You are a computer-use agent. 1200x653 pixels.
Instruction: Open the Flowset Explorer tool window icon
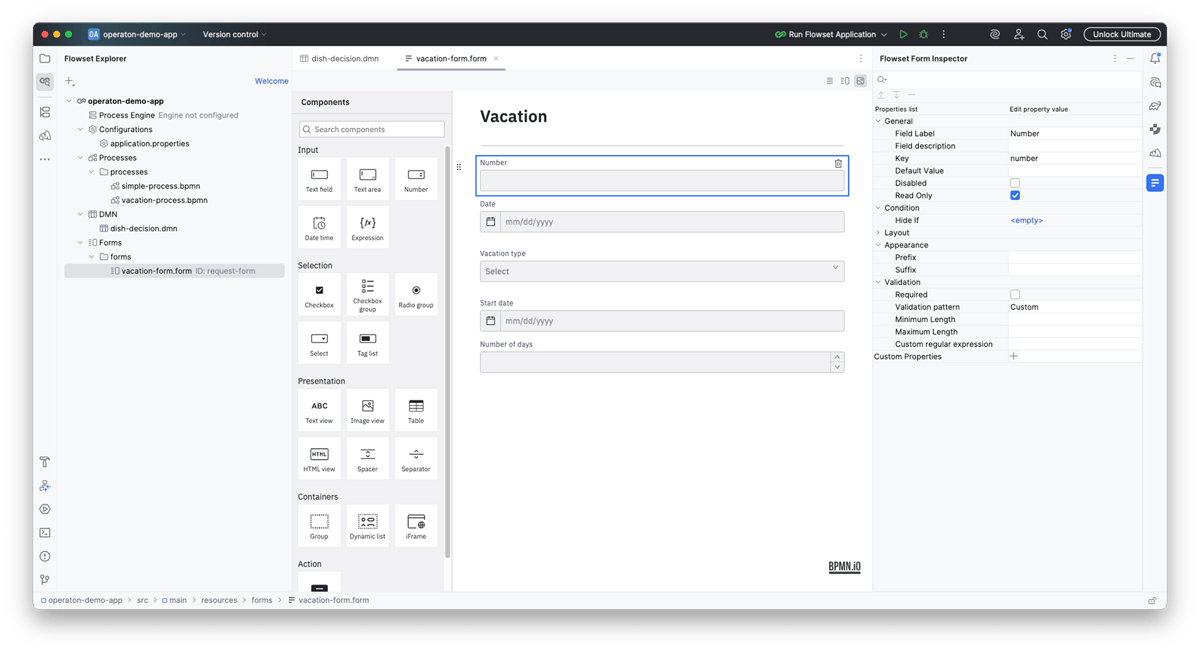pyautogui.click(x=45, y=82)
